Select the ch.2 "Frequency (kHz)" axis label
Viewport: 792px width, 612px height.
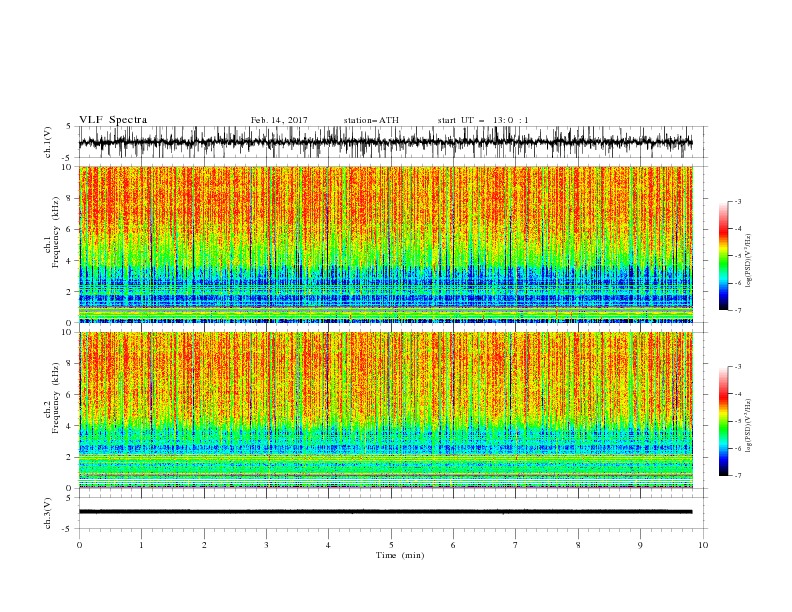coord(56,397)
